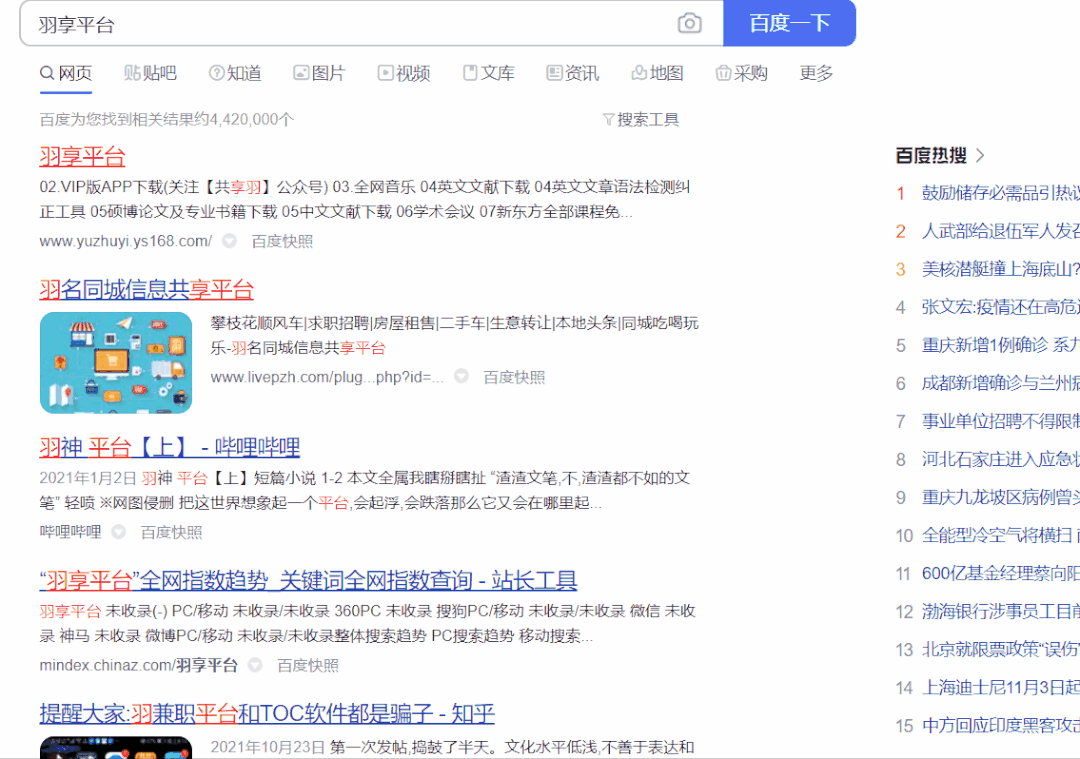This screenshot has height=759, width=1080.
Task: Click the arrow beside 百度热搜
Action: 980,156
